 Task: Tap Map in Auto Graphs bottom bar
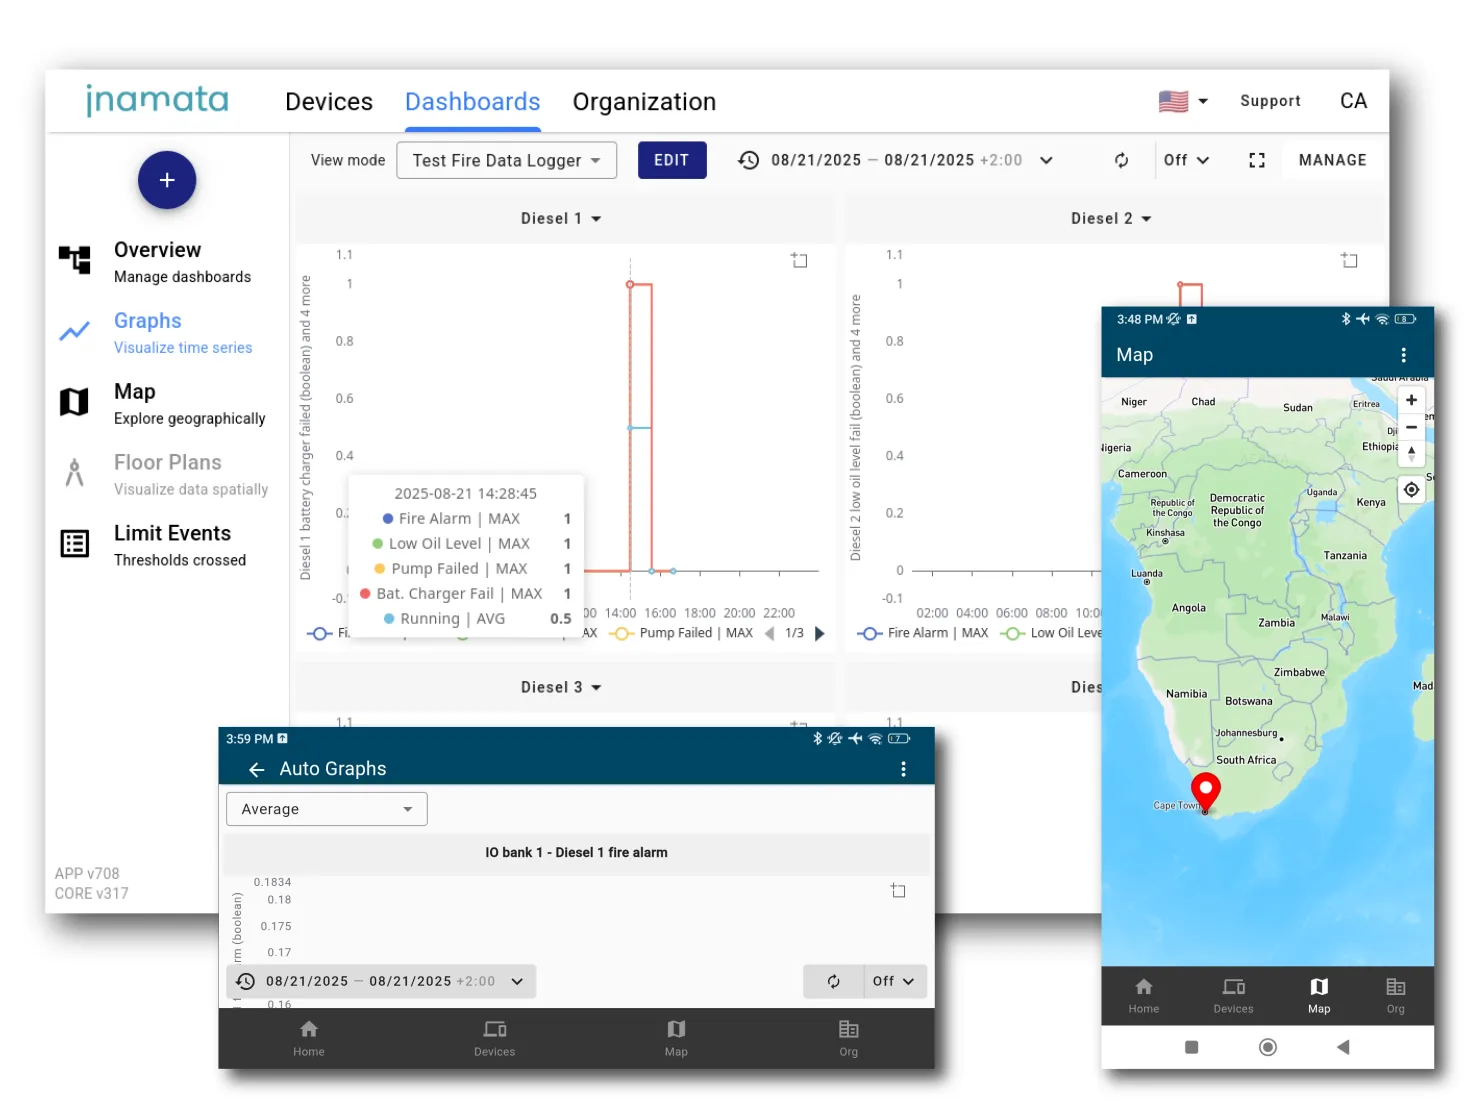[676, 1038]
